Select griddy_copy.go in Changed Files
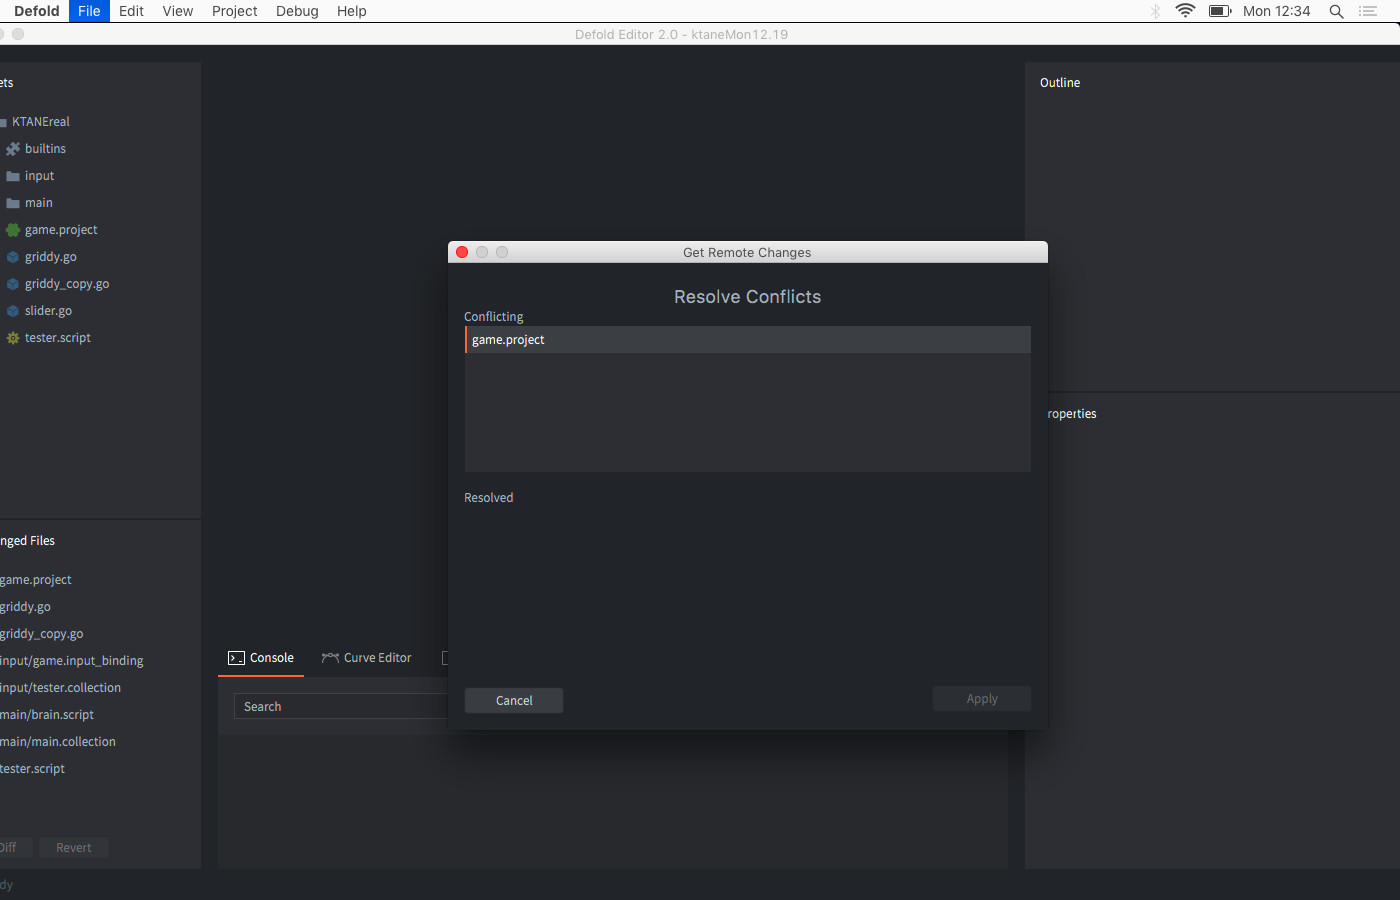This screenshot has width=1400, height=900. tap(42, 634)
